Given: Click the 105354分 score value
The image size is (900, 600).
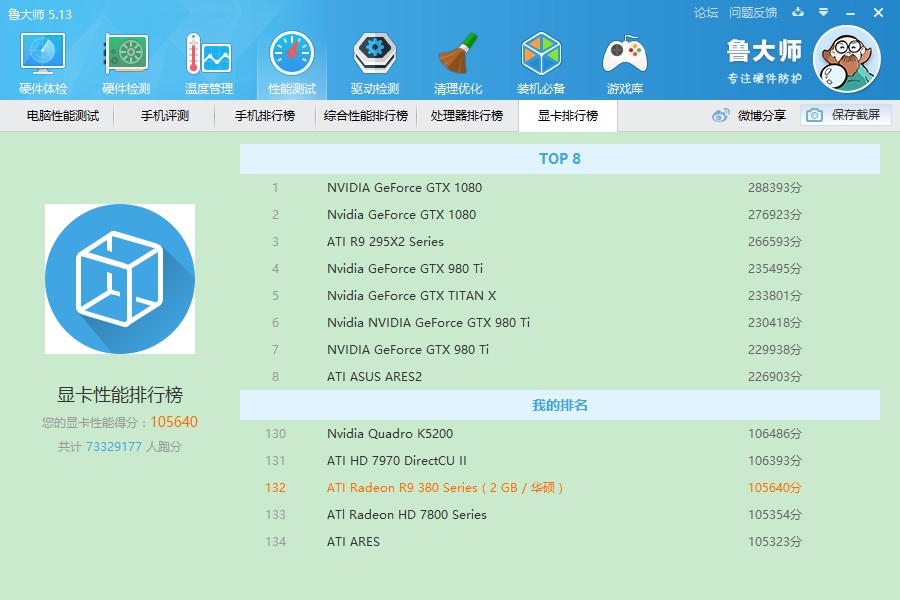Looking at the screenshot, I should (774, 514).
